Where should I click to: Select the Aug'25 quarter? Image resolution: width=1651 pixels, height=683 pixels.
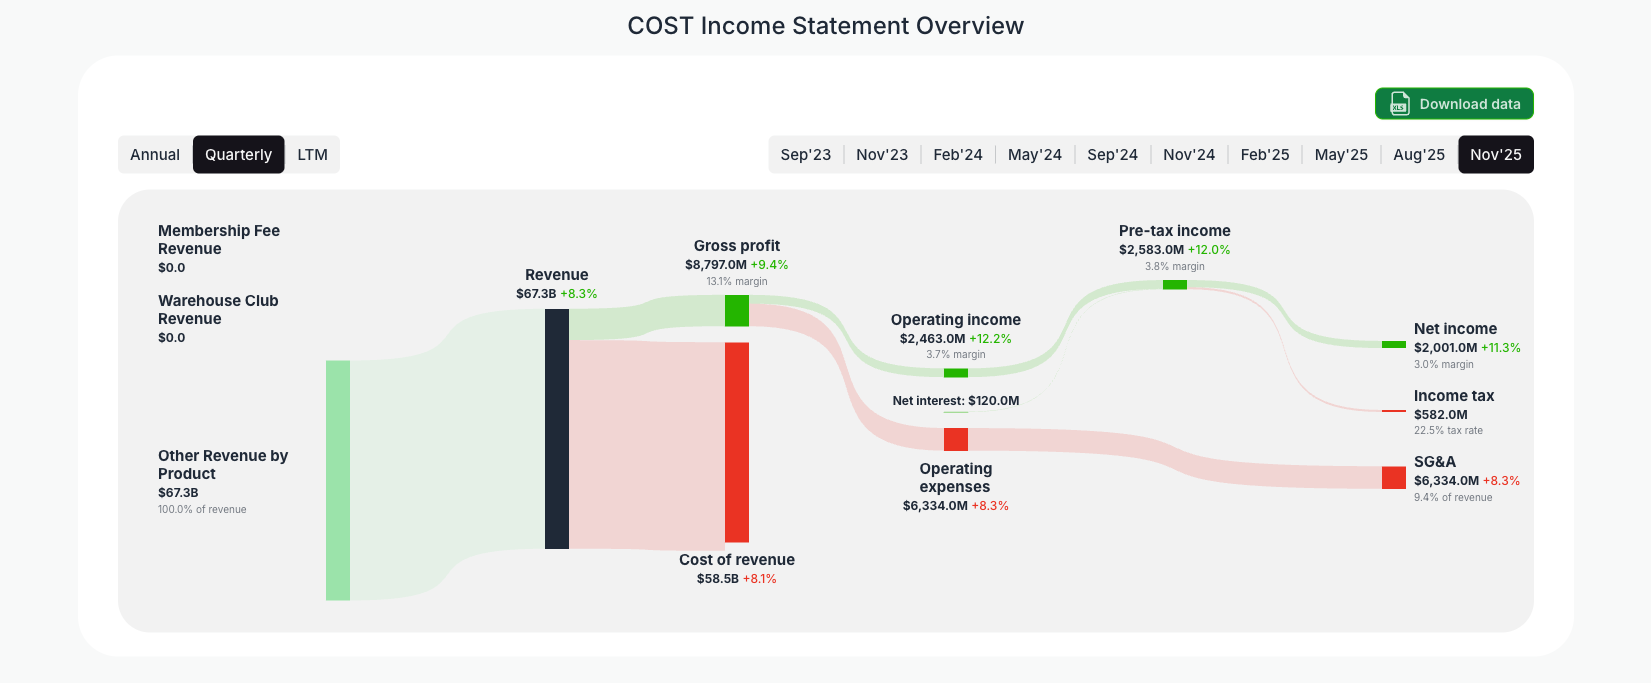(1419, 155)
